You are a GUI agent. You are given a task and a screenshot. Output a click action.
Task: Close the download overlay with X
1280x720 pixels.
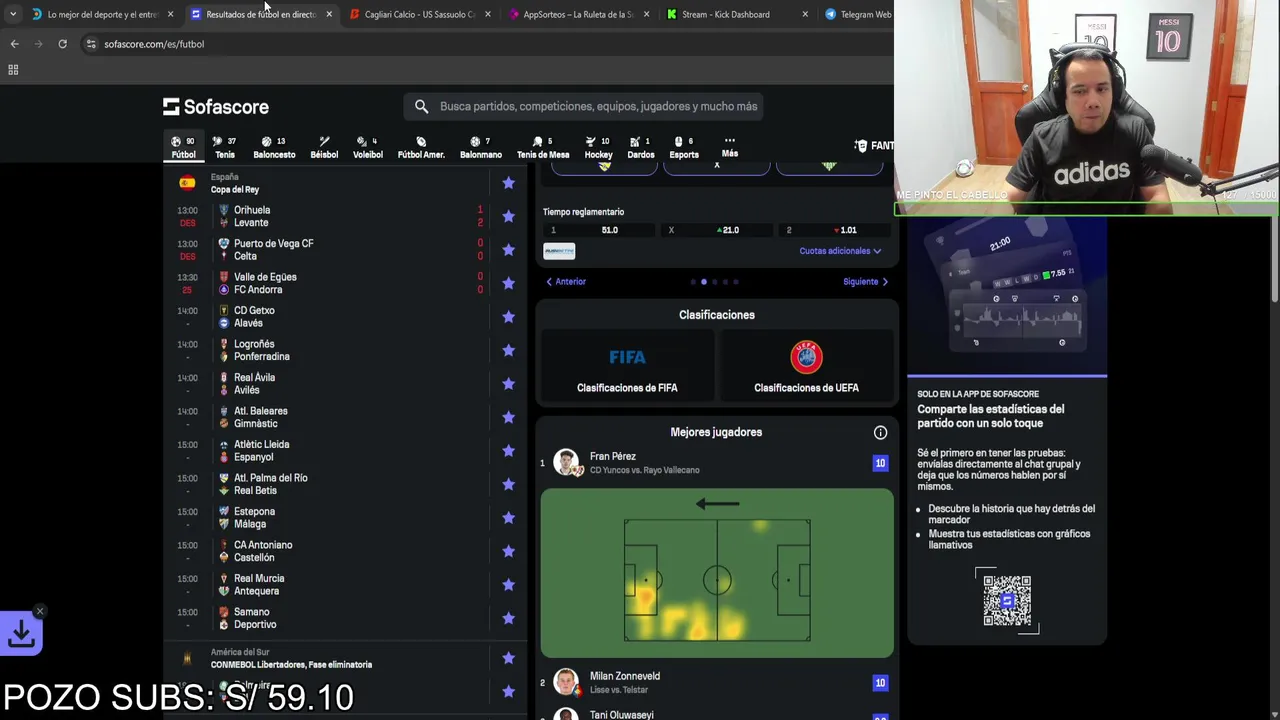[x=40, y=610]
